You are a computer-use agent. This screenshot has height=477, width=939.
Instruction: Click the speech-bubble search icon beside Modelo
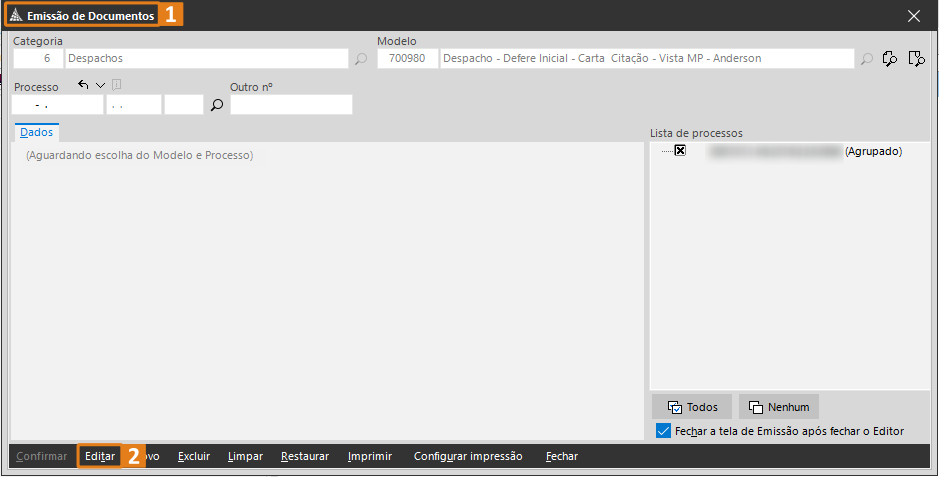tap(890, 59)
